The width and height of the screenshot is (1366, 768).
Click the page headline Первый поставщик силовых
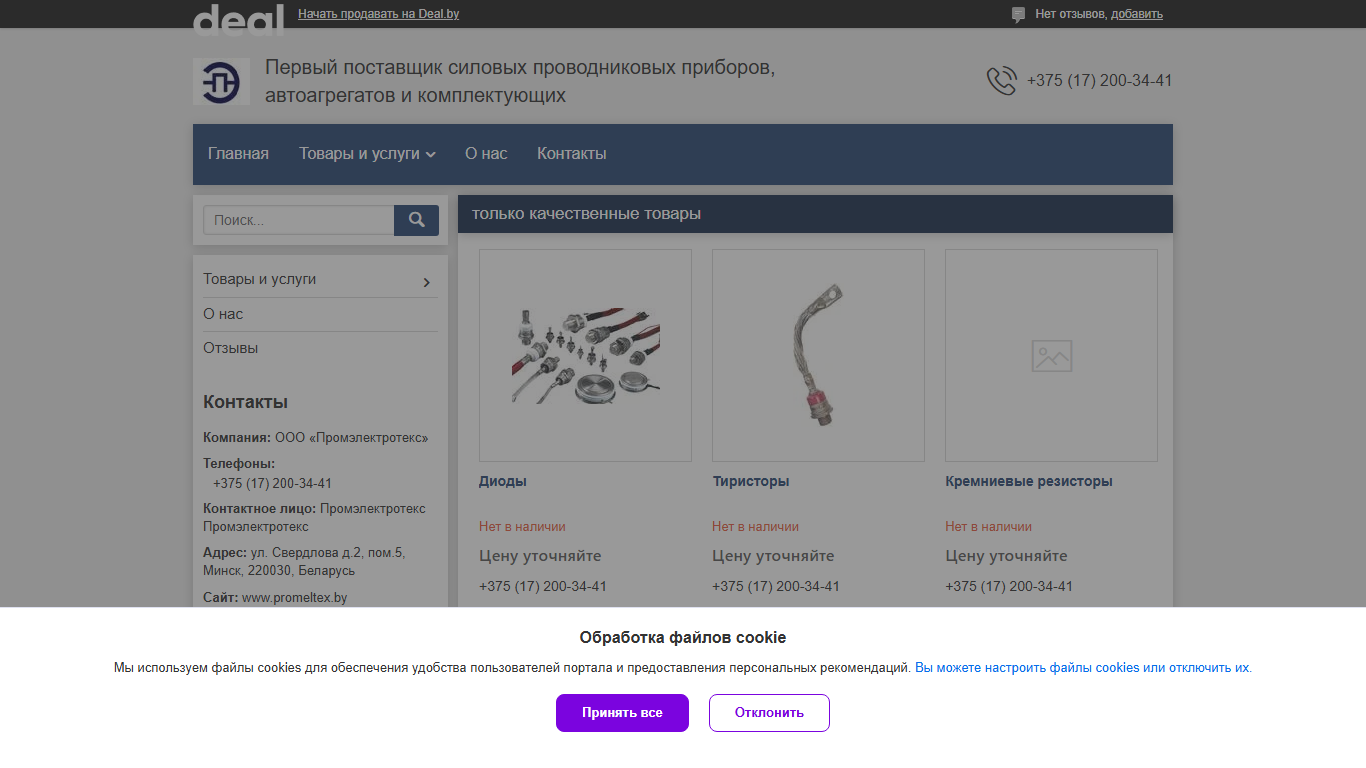coord(520,82)
